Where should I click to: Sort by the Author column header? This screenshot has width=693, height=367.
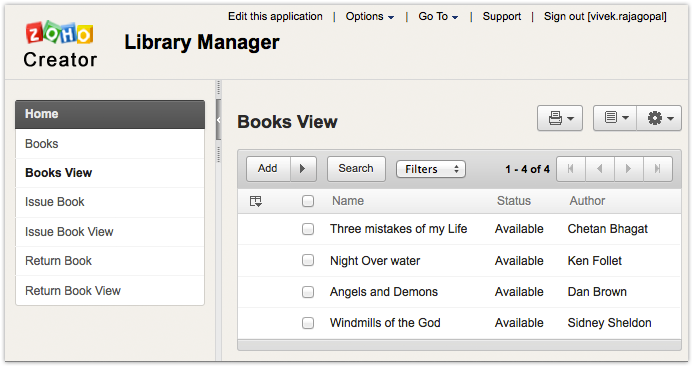pos(587,201)
